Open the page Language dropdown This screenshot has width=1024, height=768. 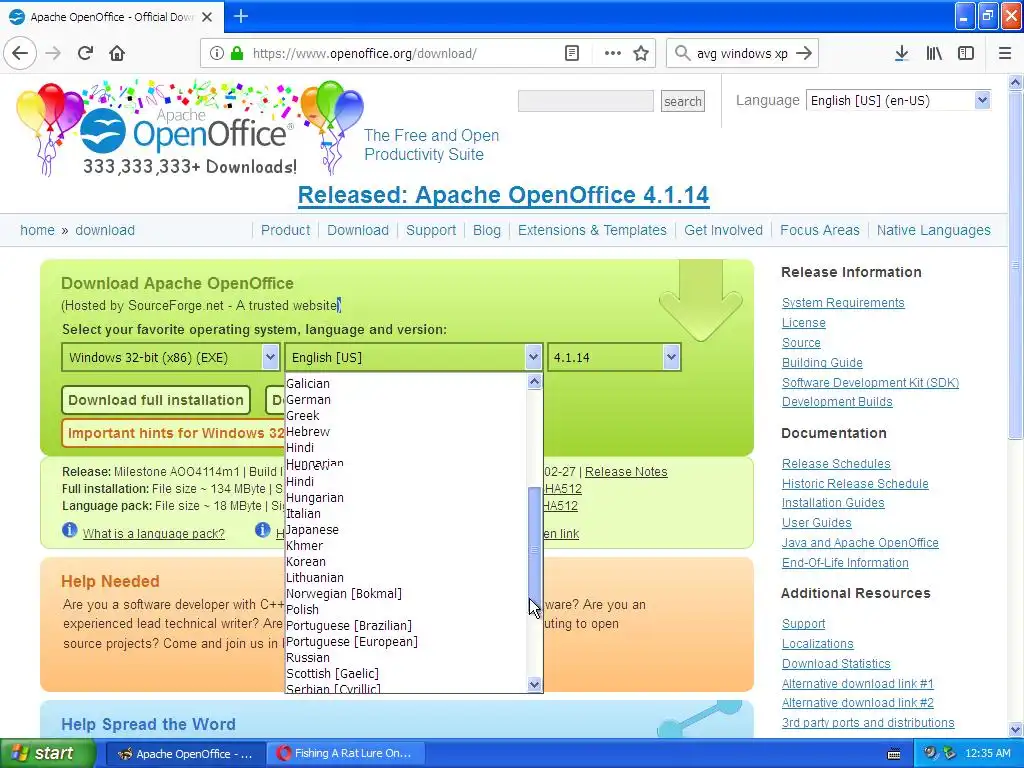pyautogui.click(x=898, y=101)
